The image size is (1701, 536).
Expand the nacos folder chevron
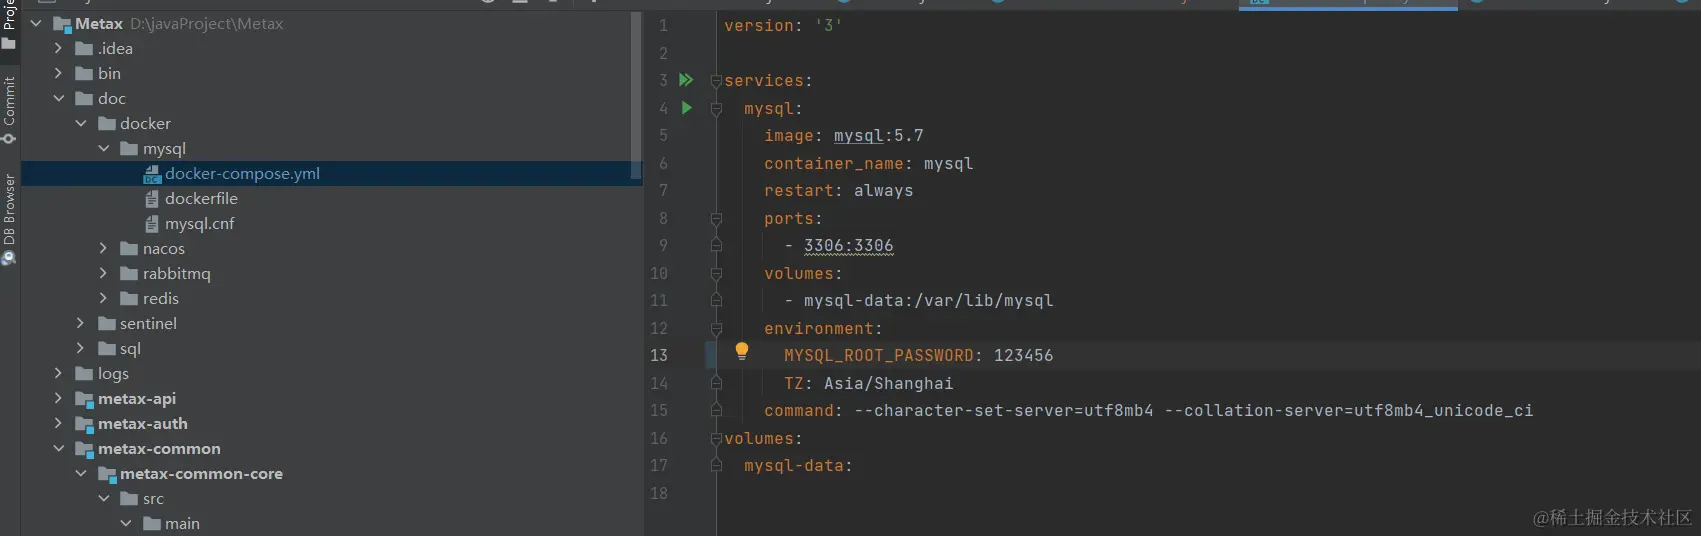[x=103, y=248]
